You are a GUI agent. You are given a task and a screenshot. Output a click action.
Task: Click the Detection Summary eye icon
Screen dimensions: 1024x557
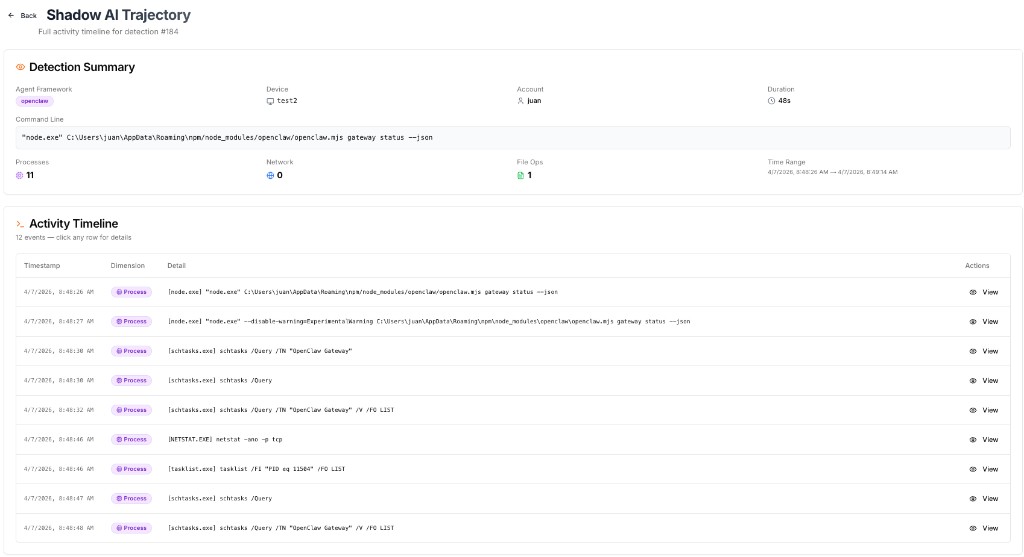coord(20,67)
